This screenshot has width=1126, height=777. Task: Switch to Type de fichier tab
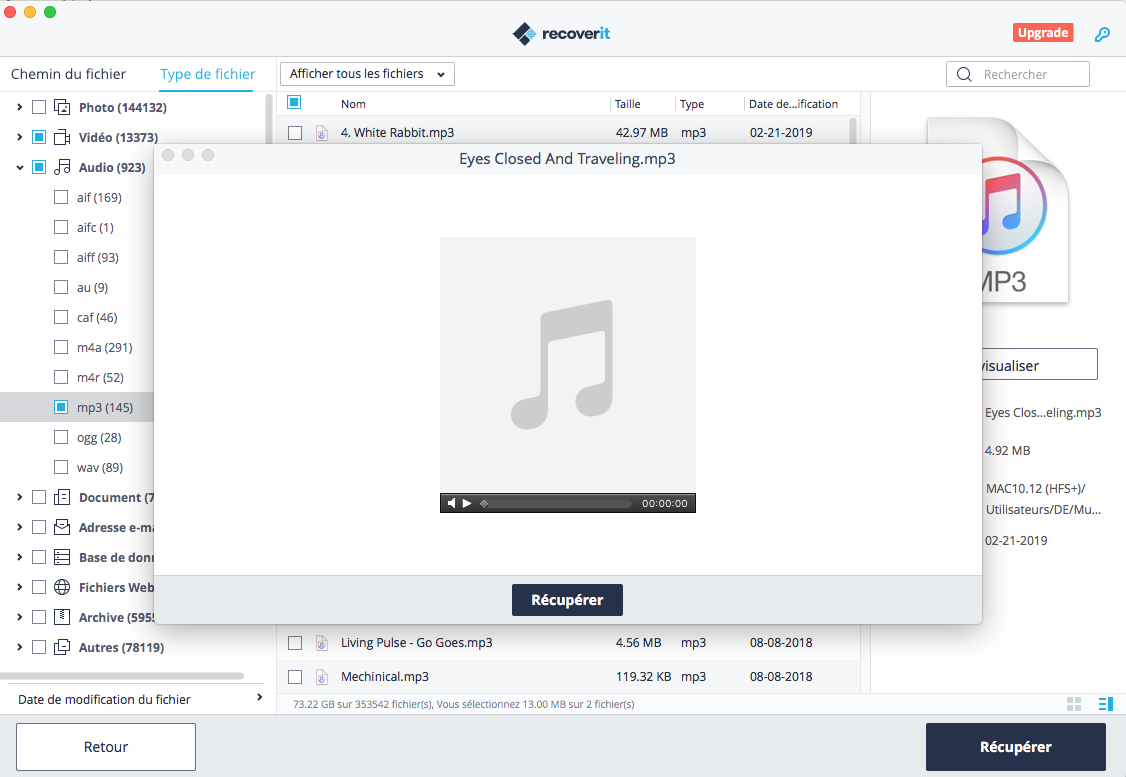click(208, 74)
